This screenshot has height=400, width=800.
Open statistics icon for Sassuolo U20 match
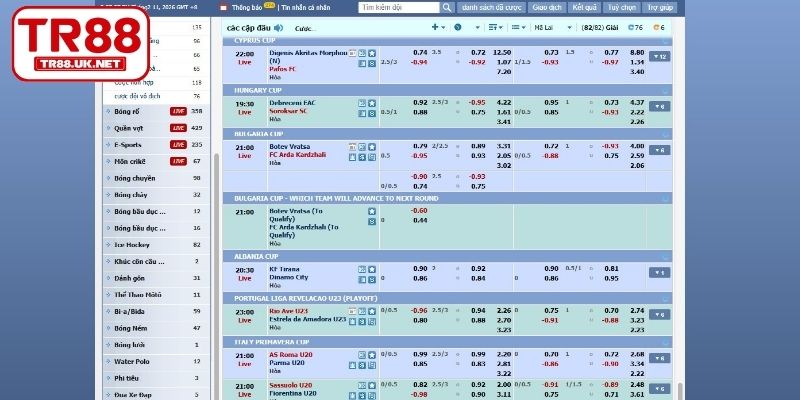362,386
